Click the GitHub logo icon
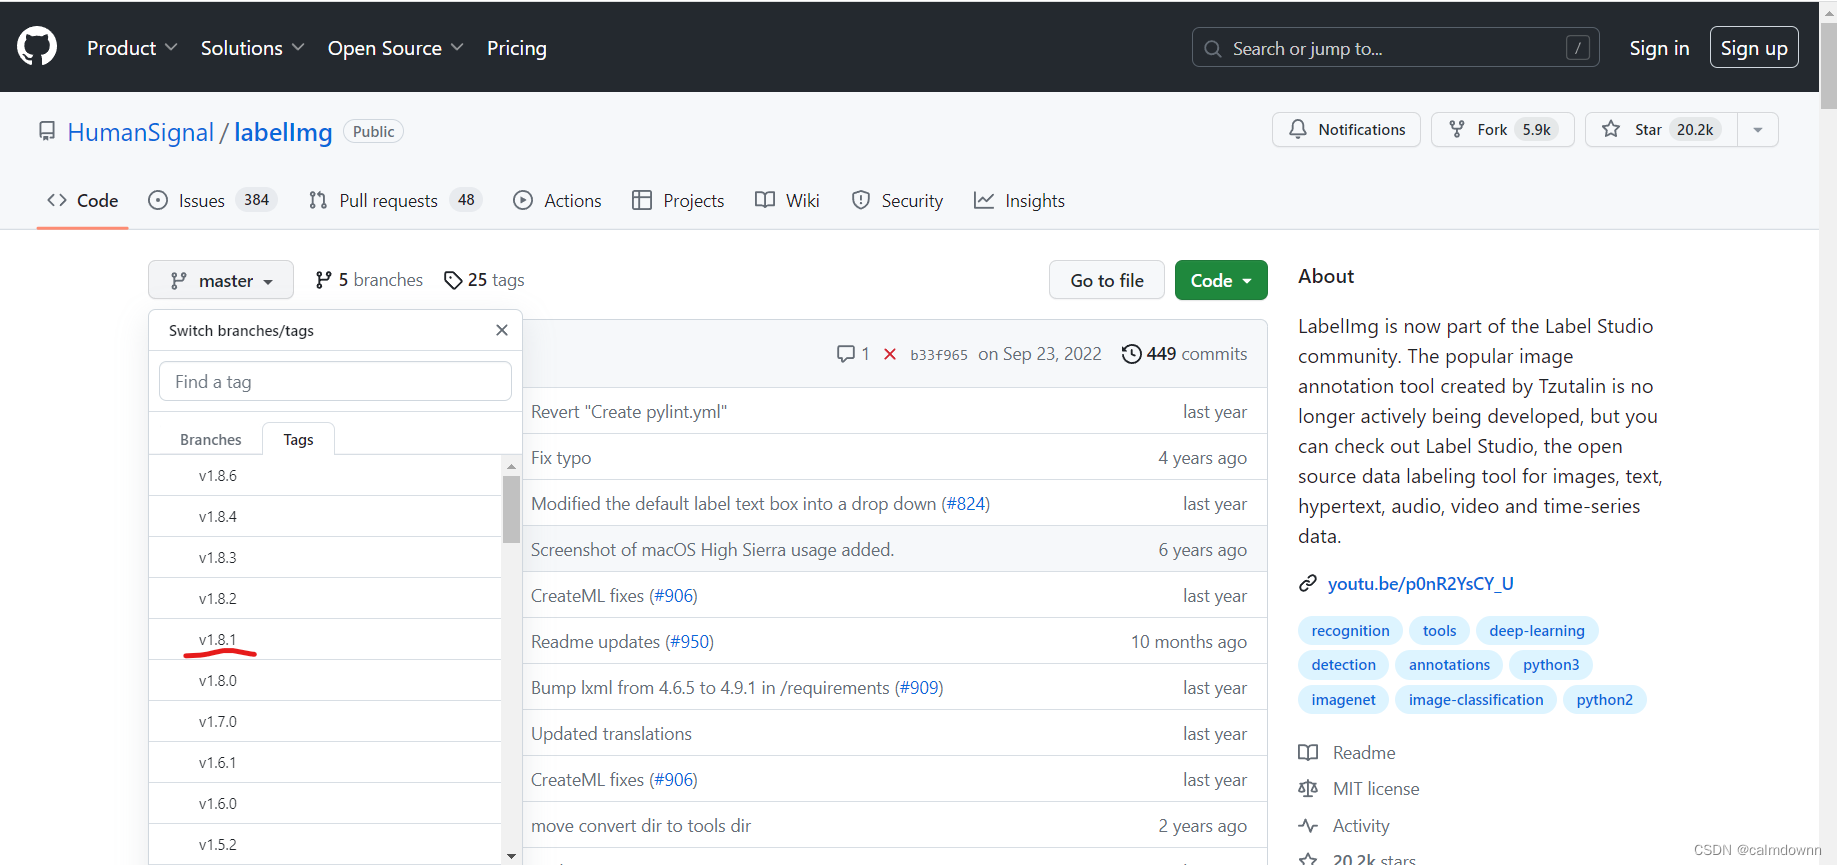Screen dimensions: 1837x865 37,47
